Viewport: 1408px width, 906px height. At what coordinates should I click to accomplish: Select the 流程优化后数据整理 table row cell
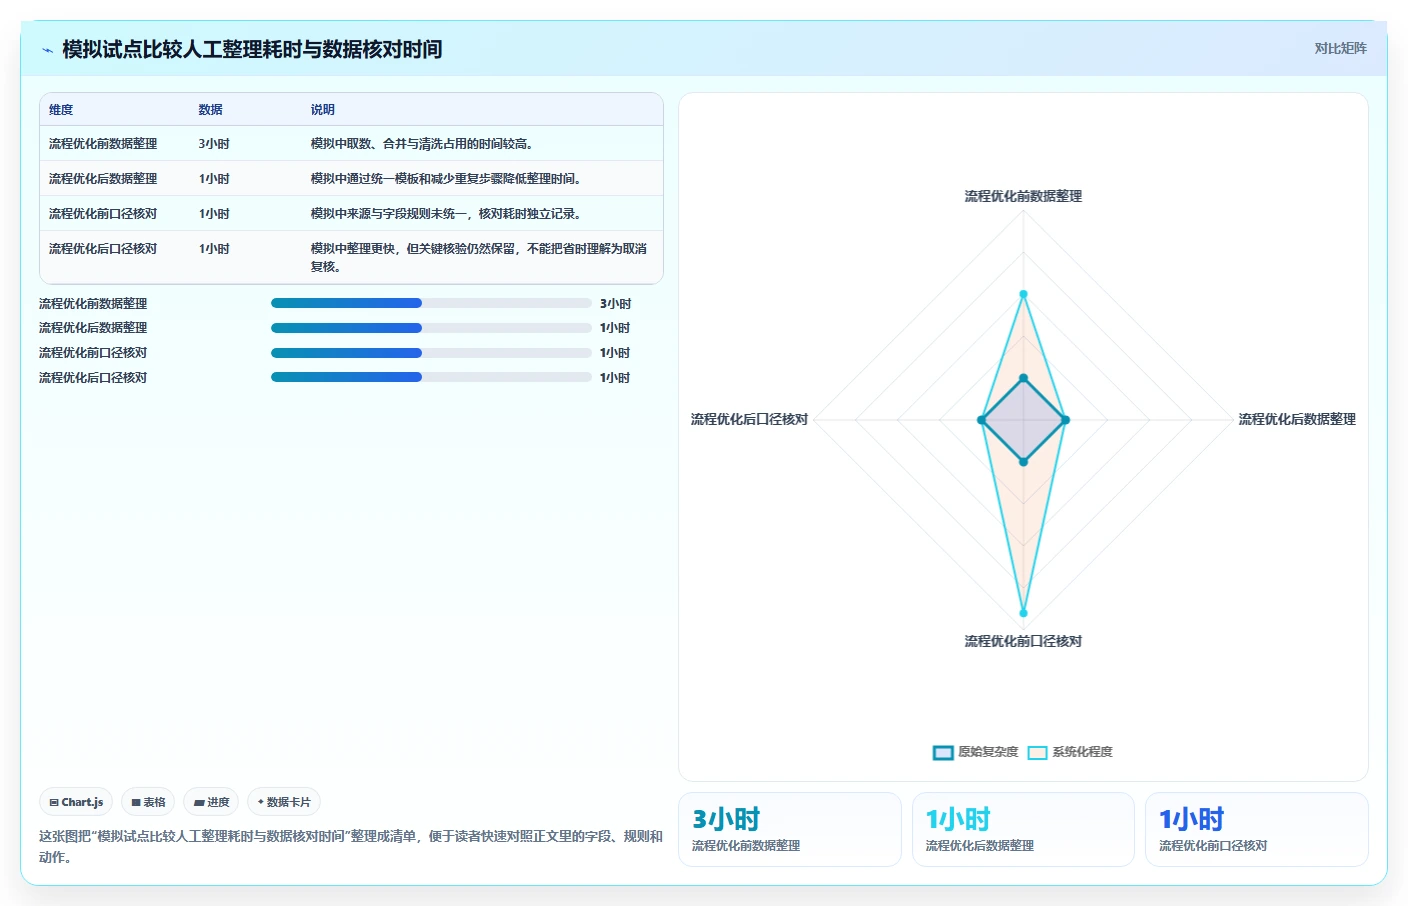103,179
